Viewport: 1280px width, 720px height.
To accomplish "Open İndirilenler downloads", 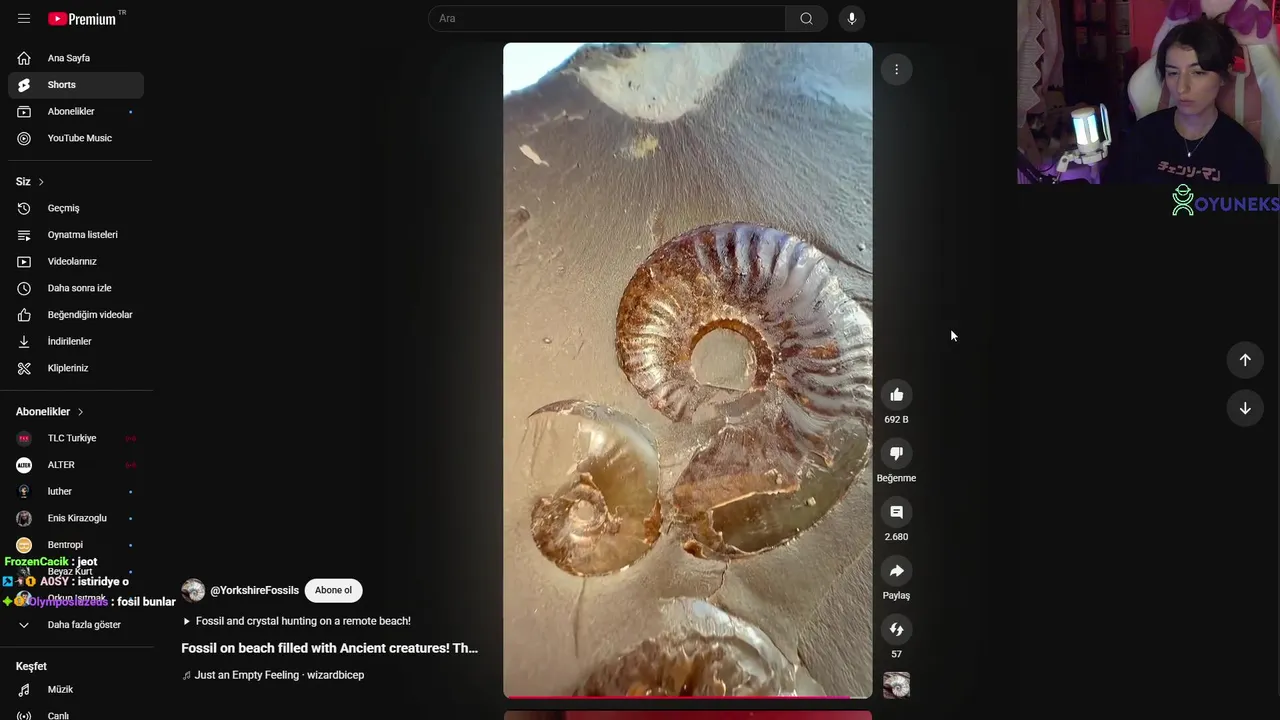I will 76,341.
